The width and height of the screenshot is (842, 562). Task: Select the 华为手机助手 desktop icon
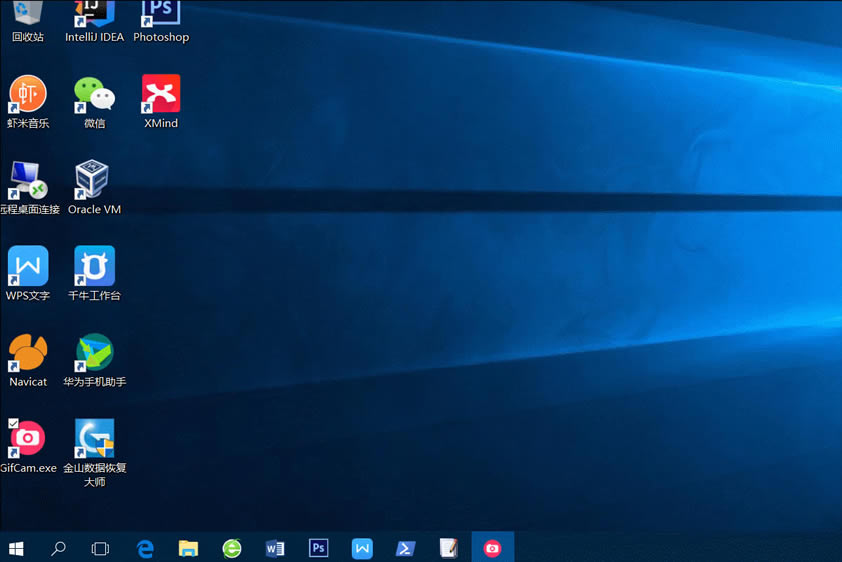pos(94,353)
